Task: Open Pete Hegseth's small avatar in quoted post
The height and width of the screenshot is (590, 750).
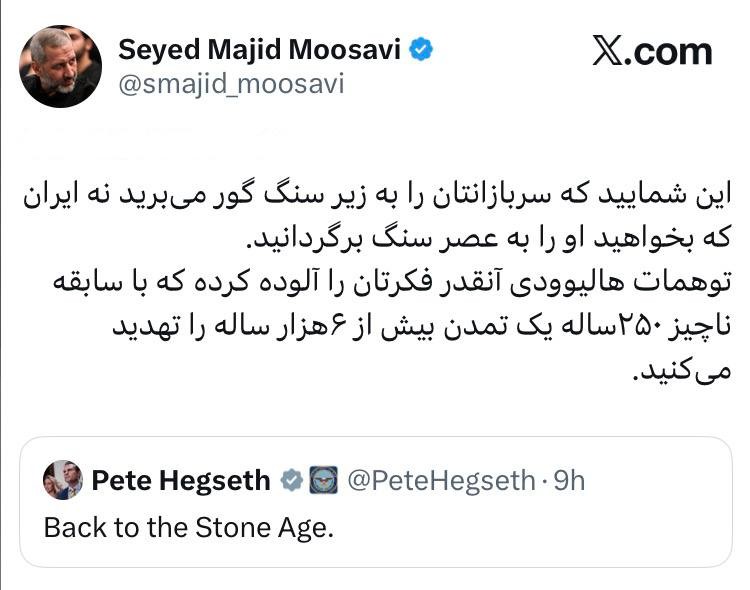Action: click(x=62, y=480)
